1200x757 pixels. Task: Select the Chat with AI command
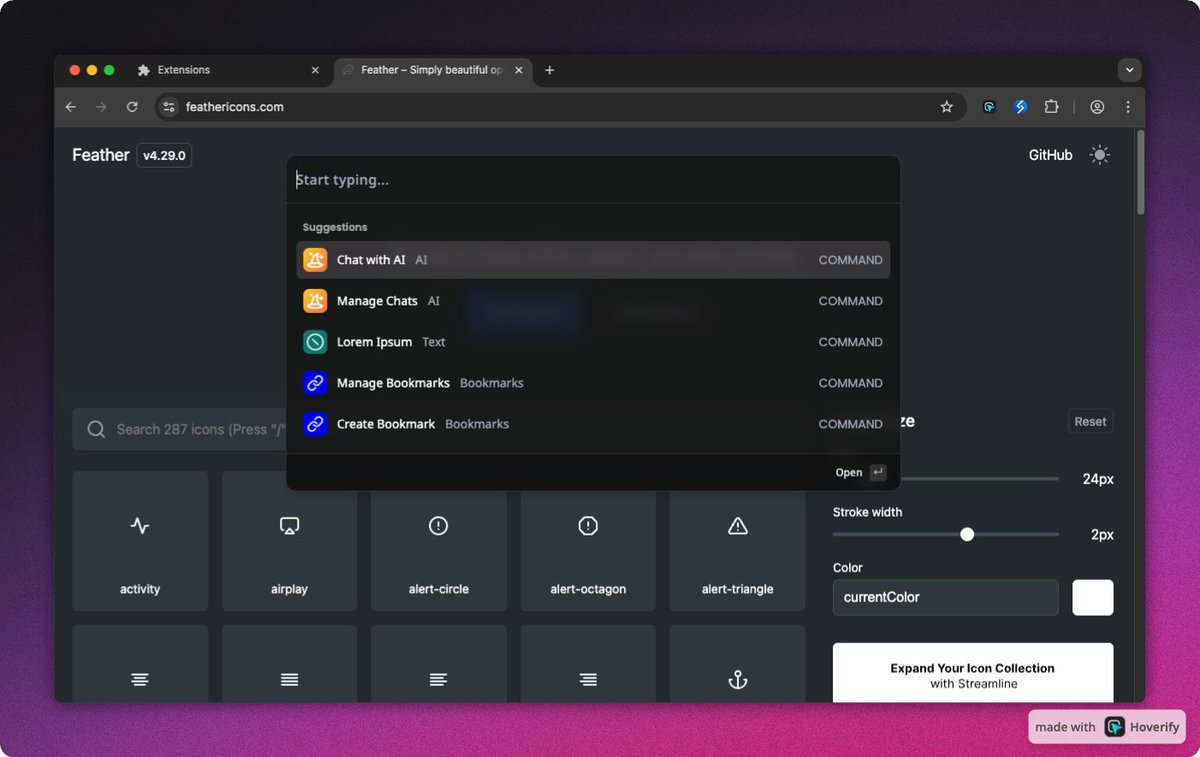coord(593,260)
